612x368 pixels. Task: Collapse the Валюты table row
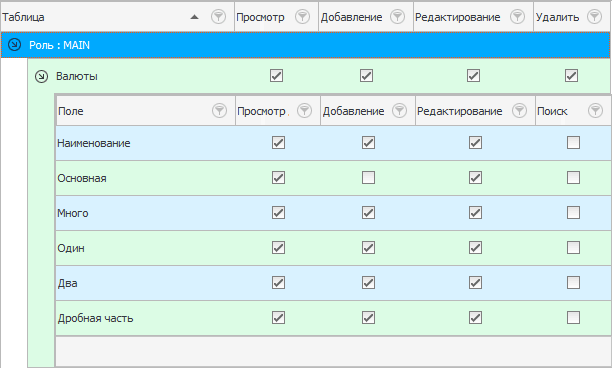41,76
